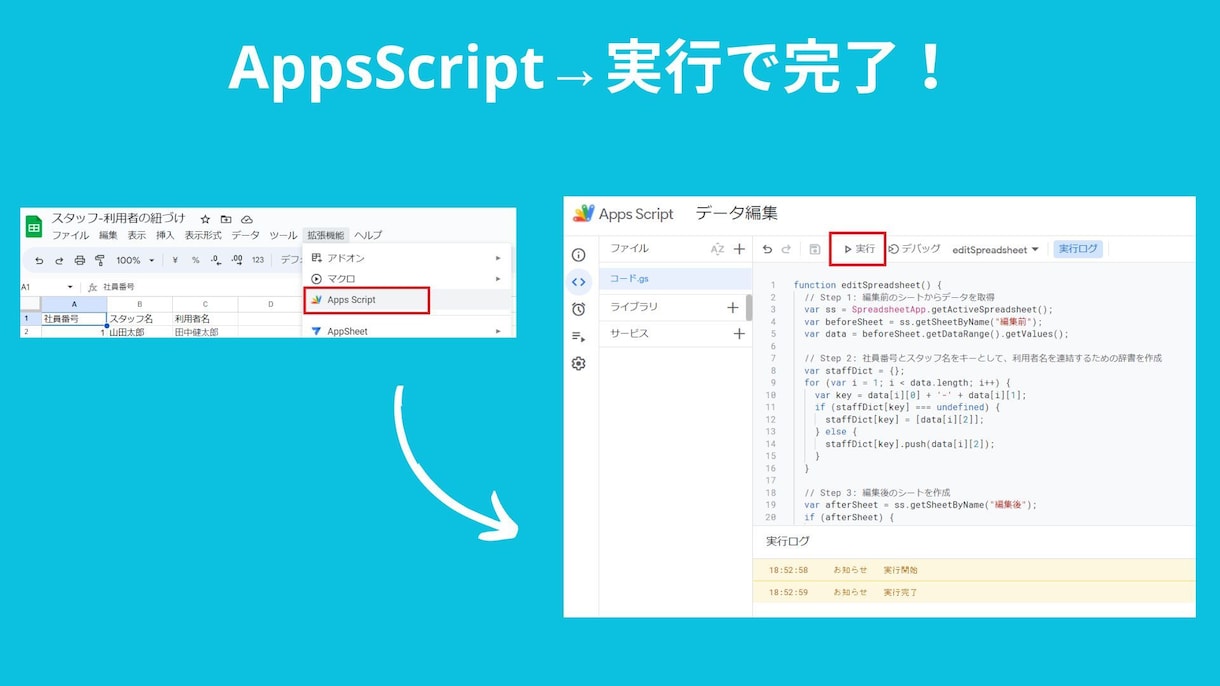1220x686 pixels.
Task: Select the スタッフ名 header cell
Action: (x=140, y=319)
